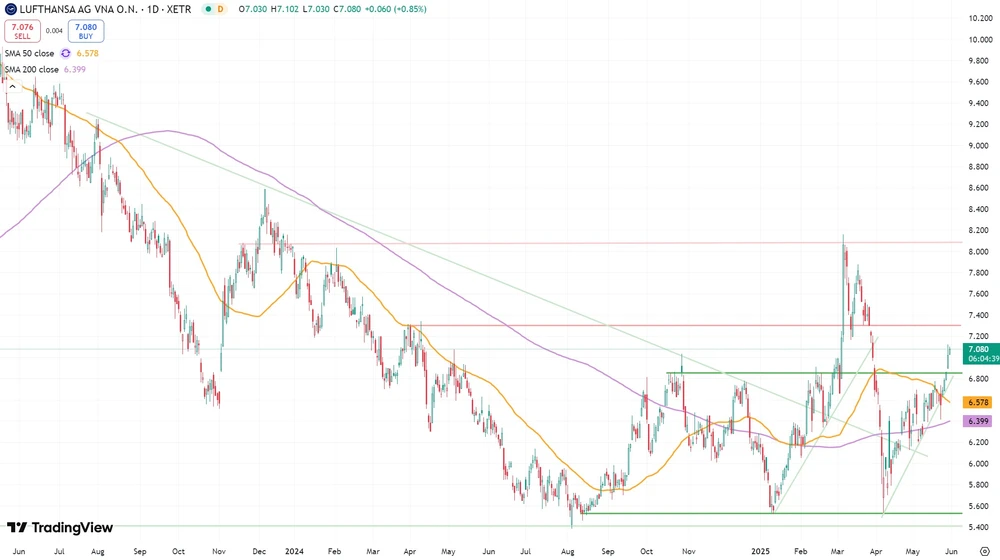Screen dimensions: 1000x560
Task: Click the green market status dot
Action: click(x=207, y=9)
